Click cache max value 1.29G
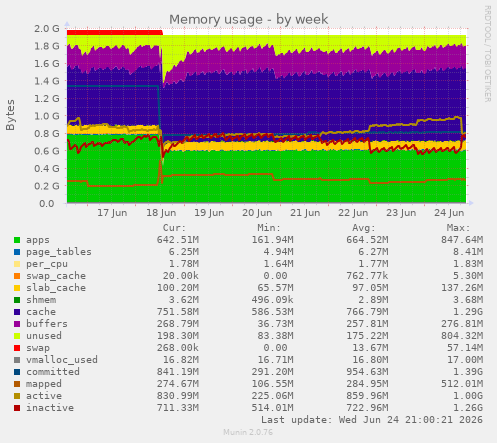This screenshot has height=443, width=497. click(x=468, y=312)
